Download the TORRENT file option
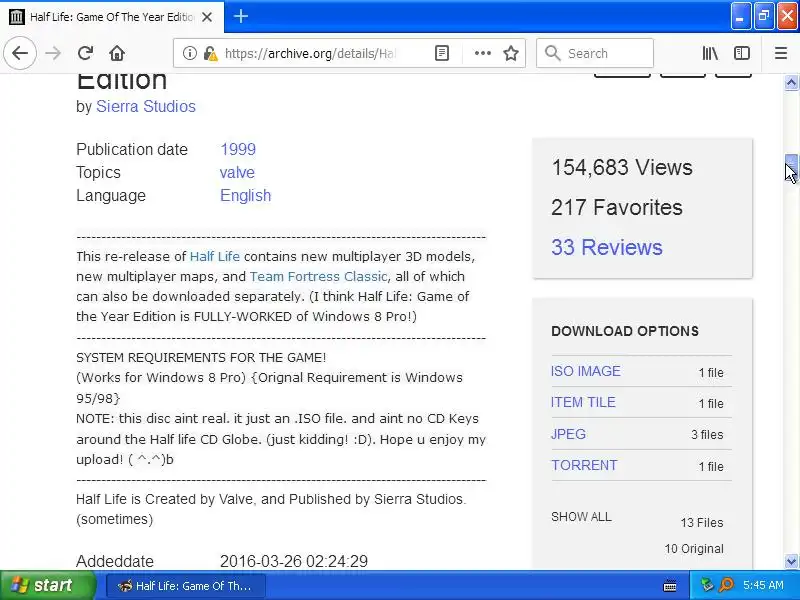The image size is (800, 600). pos(584,465)
